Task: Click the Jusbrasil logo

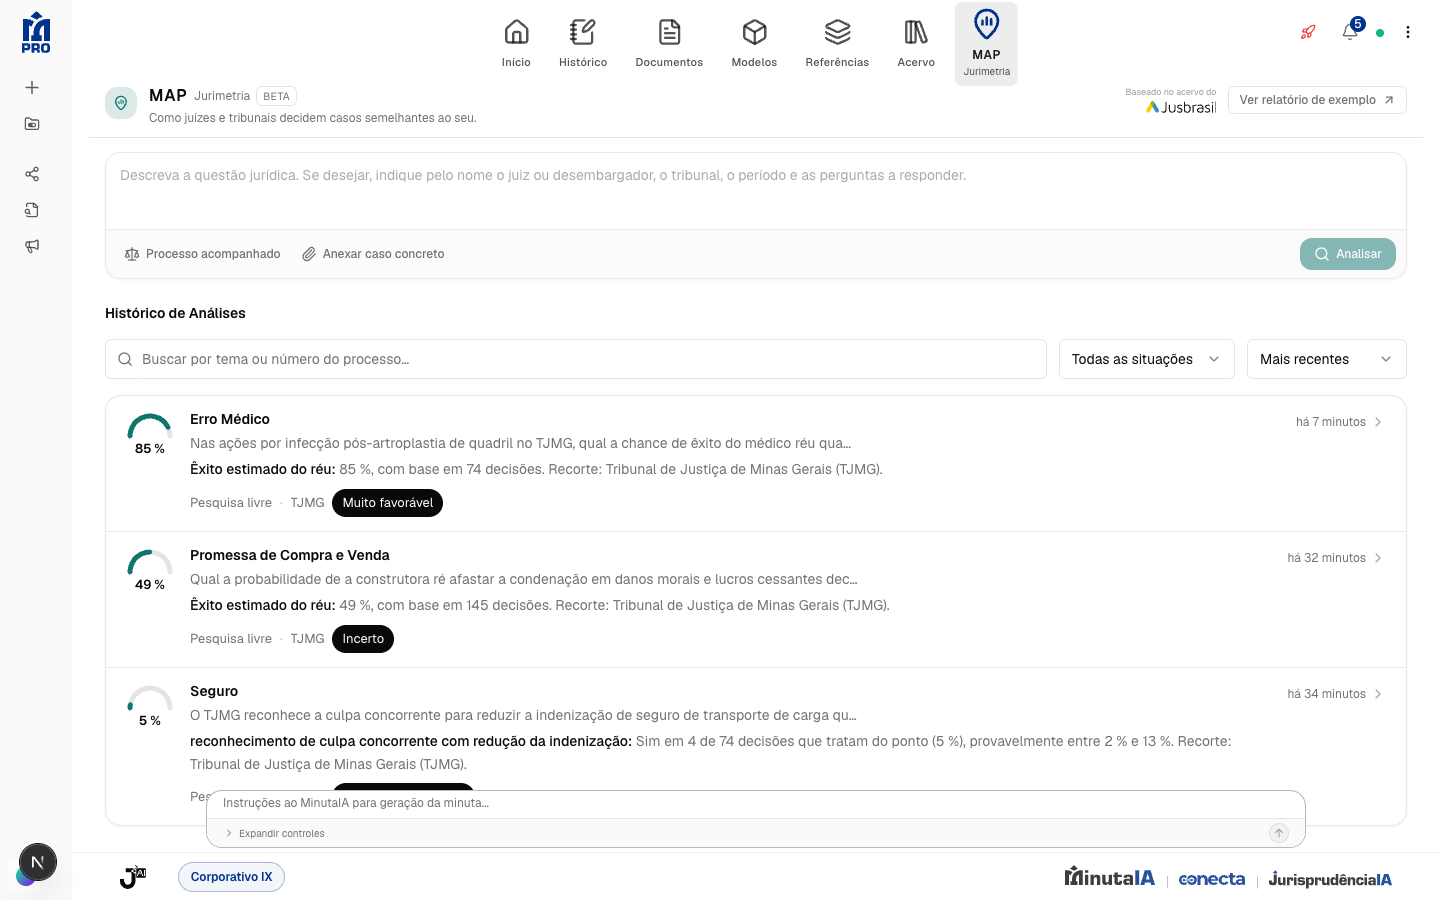Action: coord(1181,107)
